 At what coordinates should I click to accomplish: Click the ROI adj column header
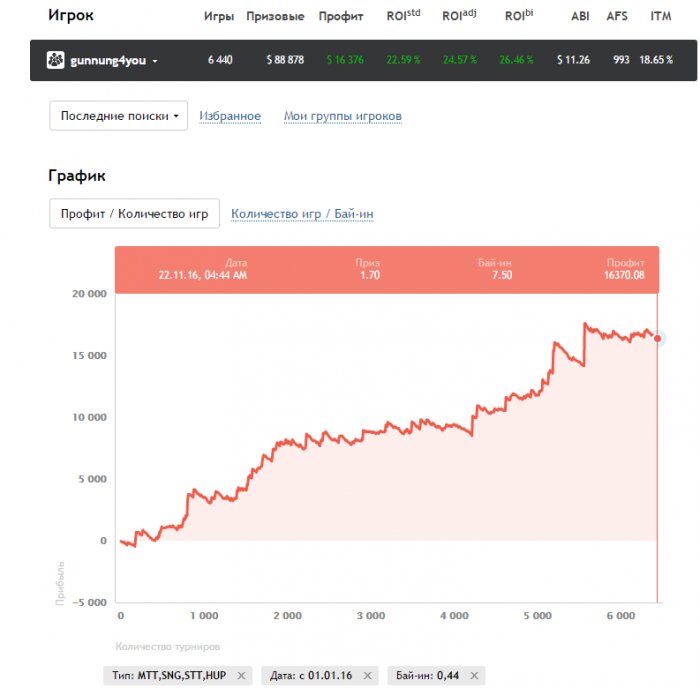459,16
